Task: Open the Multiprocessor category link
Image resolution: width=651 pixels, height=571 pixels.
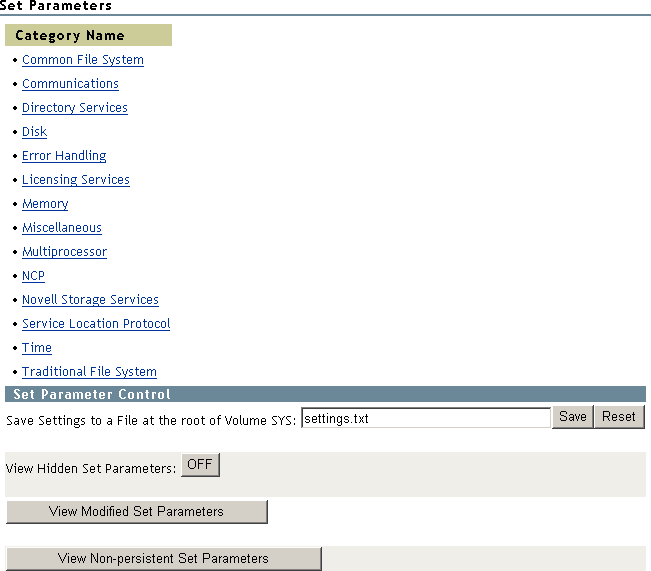Action: pos(64,252)
